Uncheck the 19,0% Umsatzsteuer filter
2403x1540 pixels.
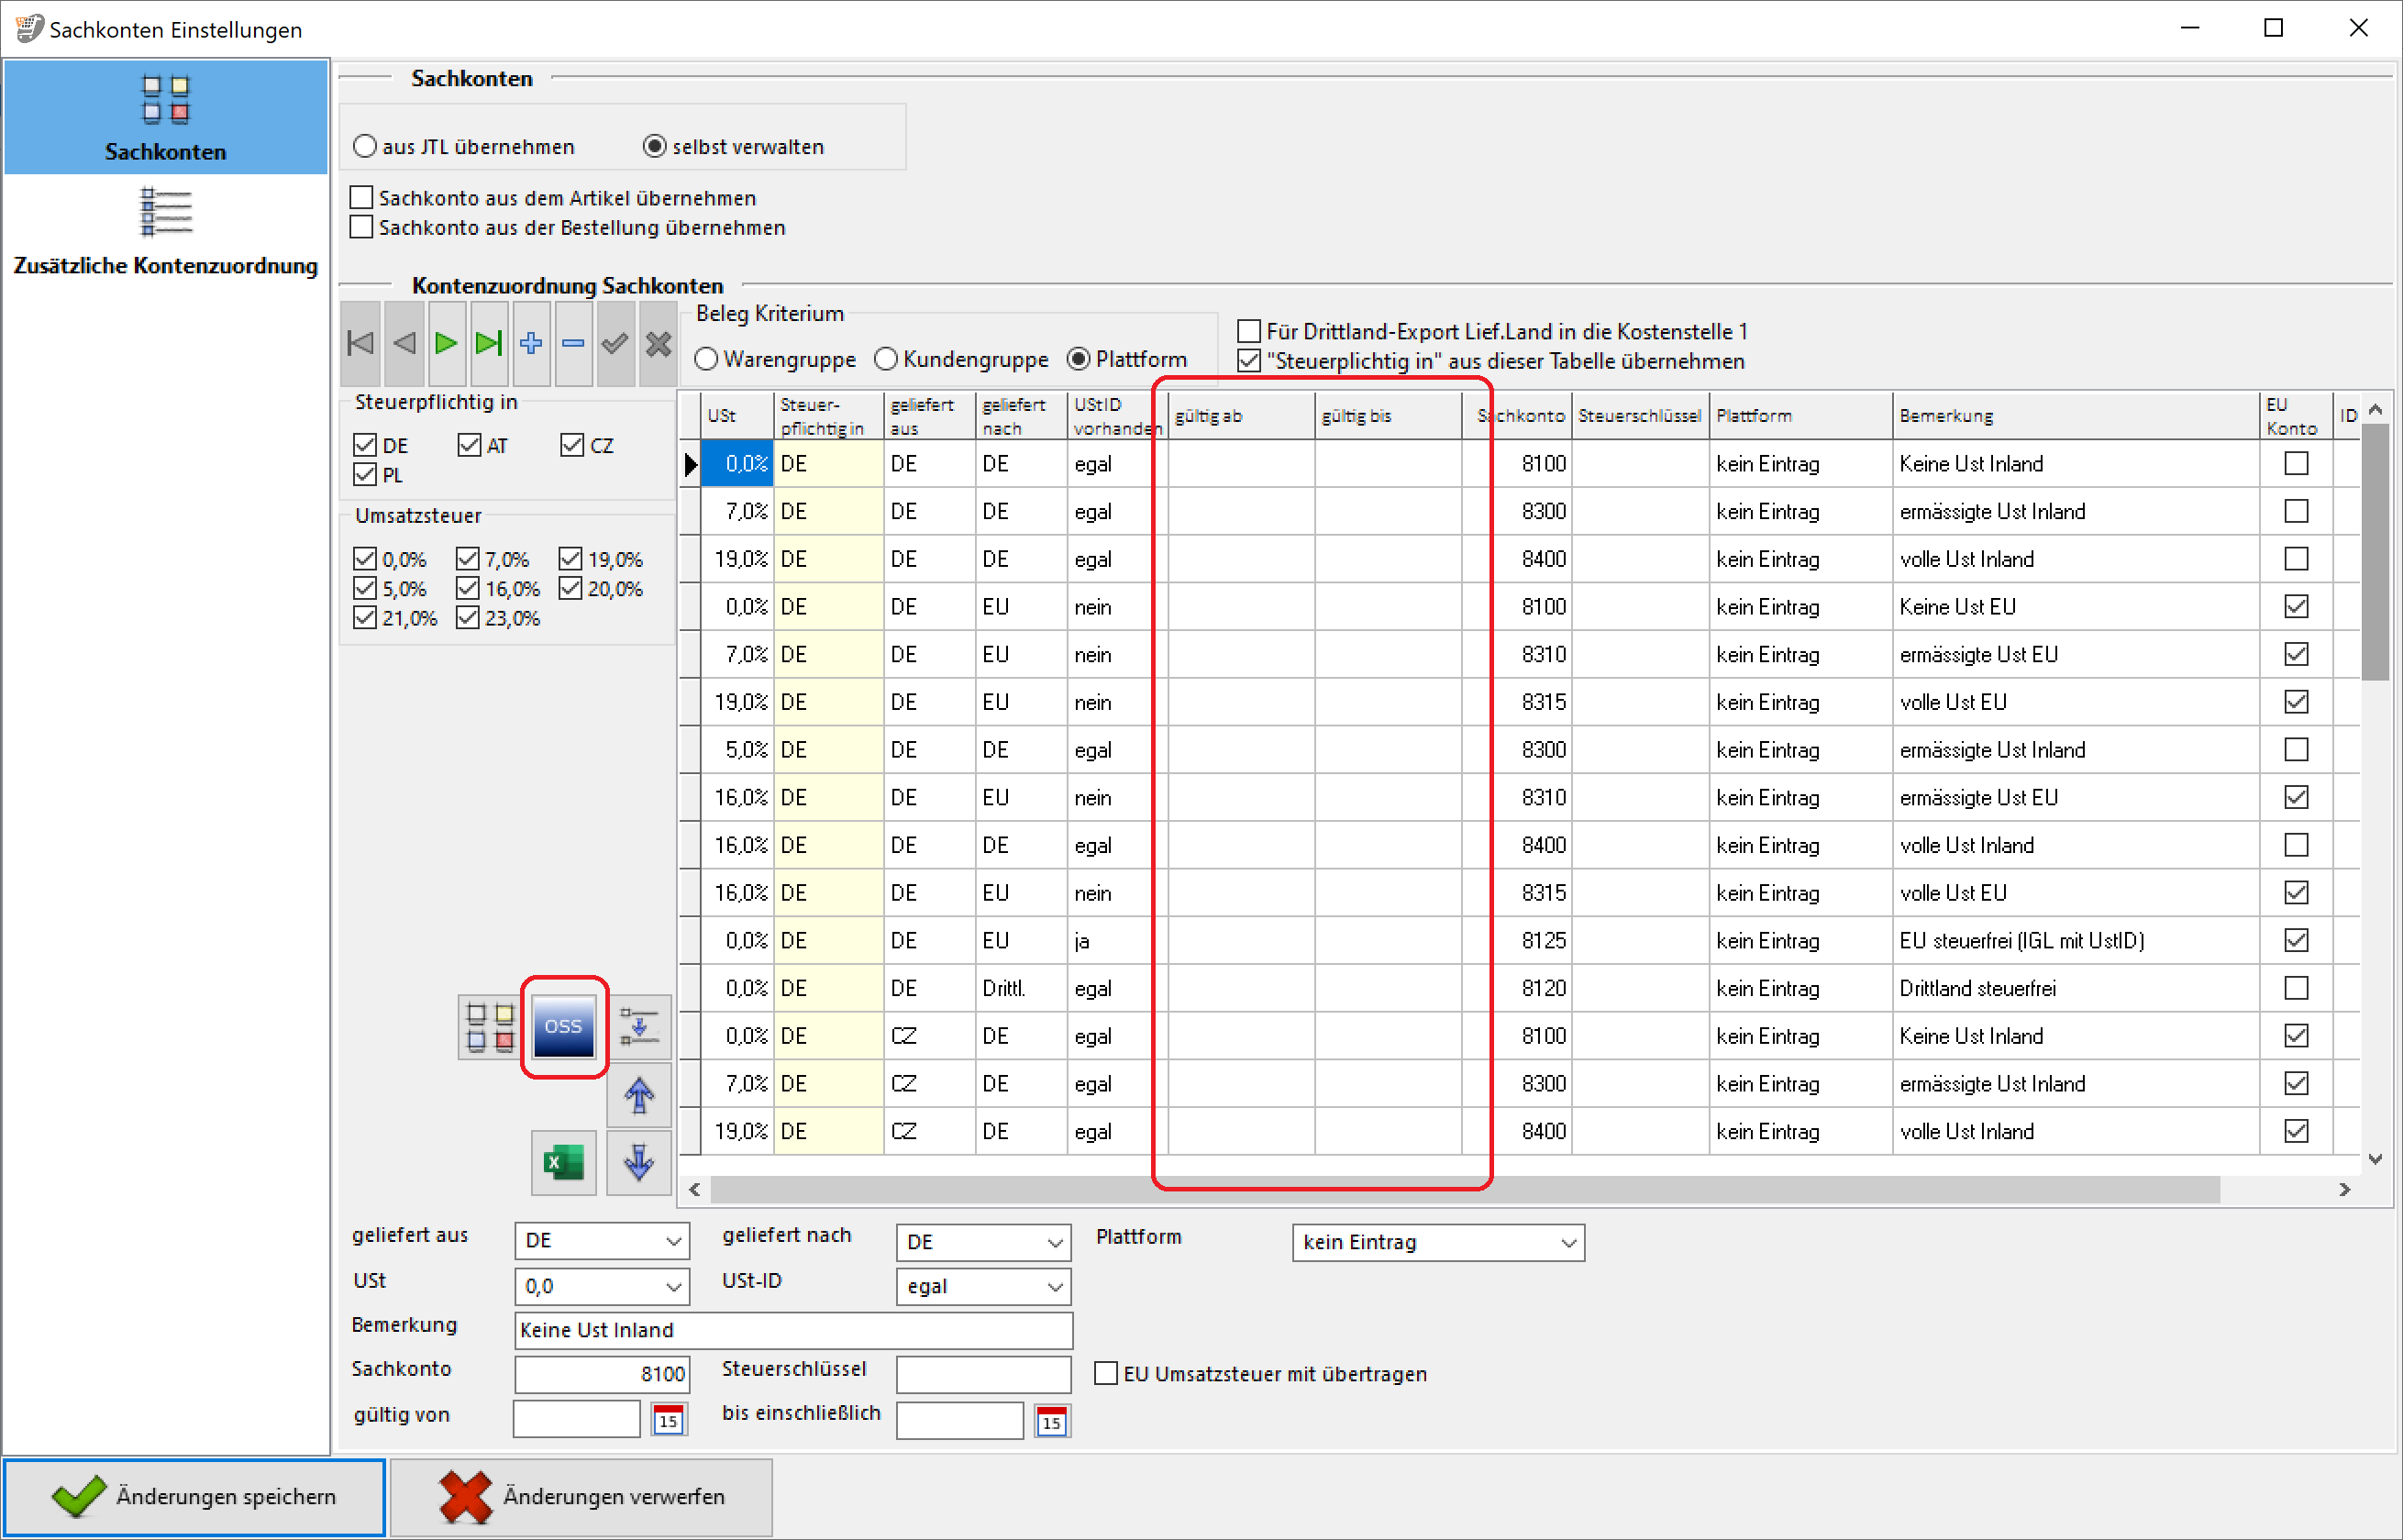click(570, 559)
